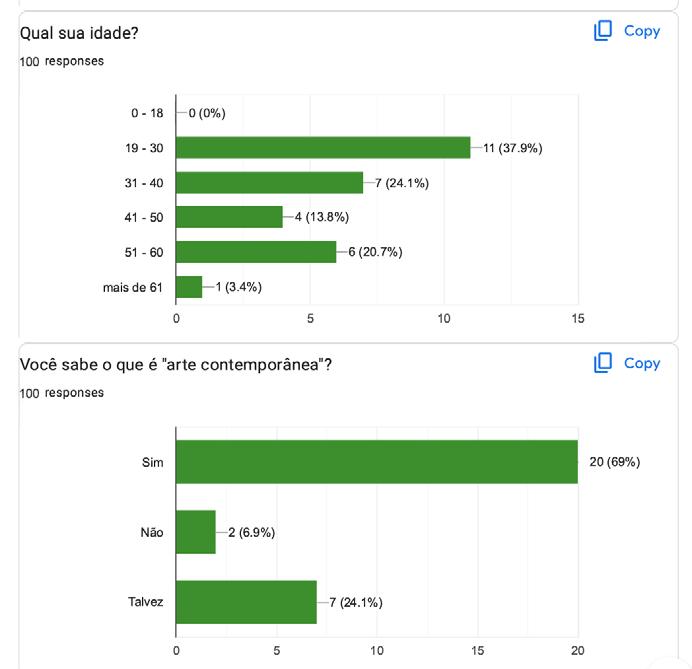Pick the small "mais de 61" bar

point(189,287)
